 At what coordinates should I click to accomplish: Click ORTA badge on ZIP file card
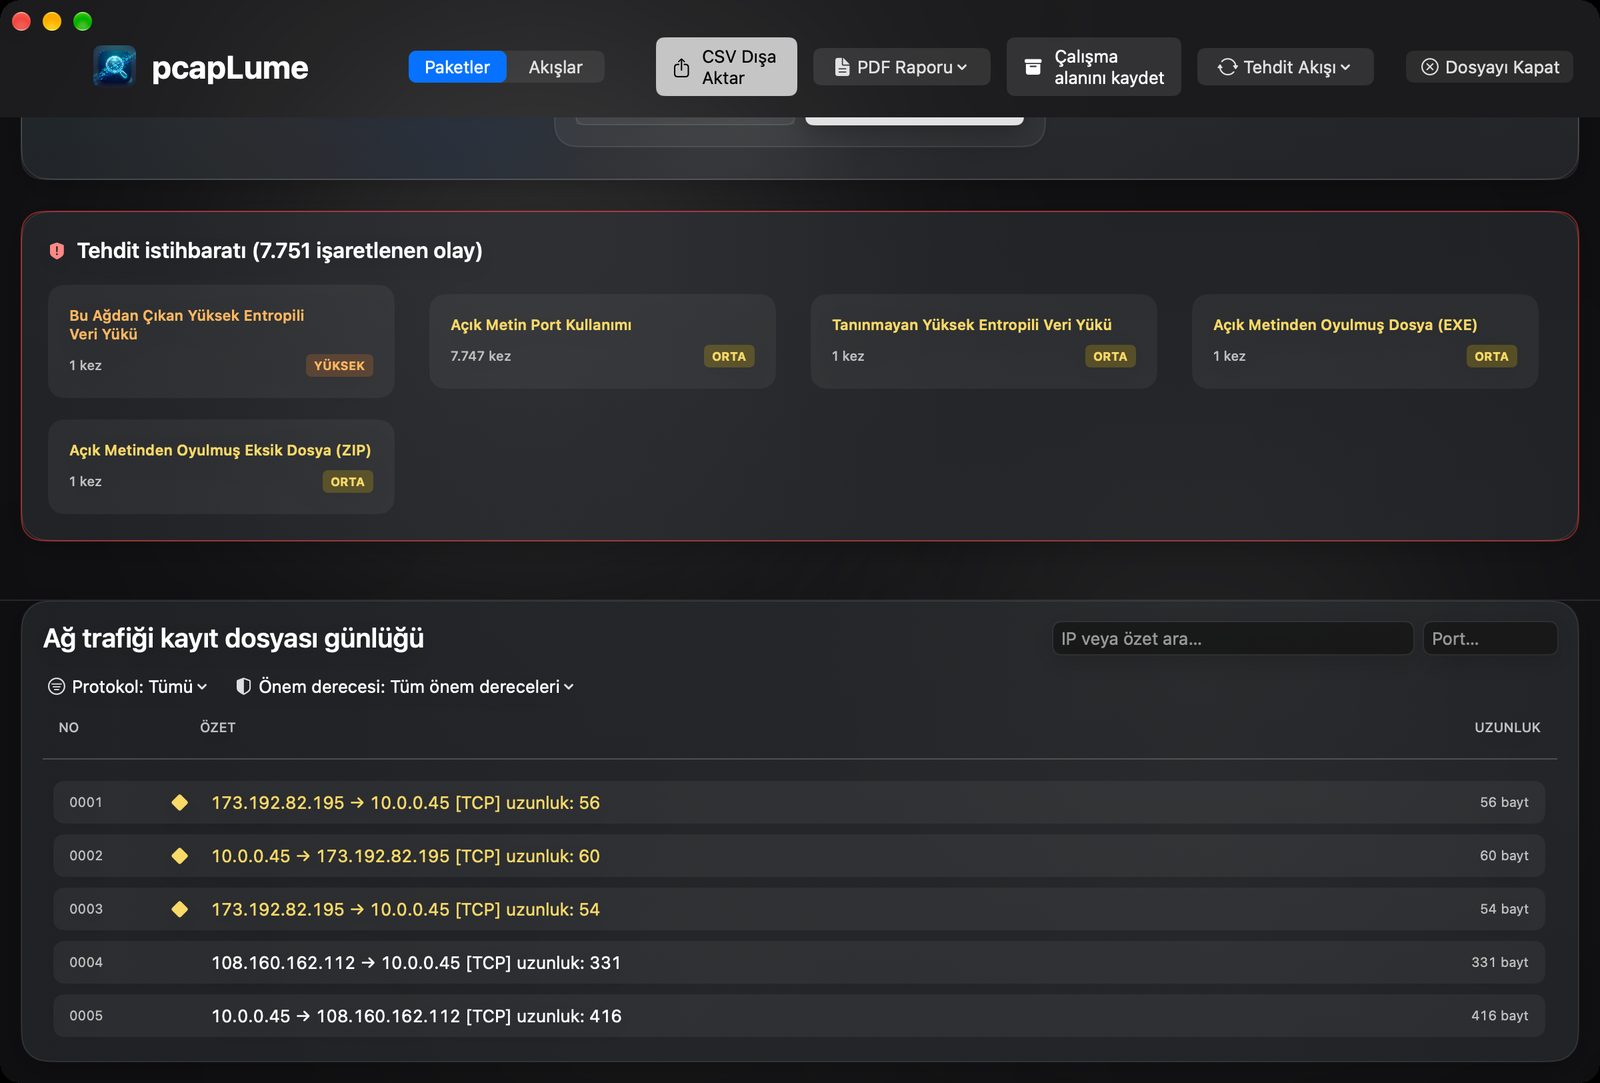point(347,482)
